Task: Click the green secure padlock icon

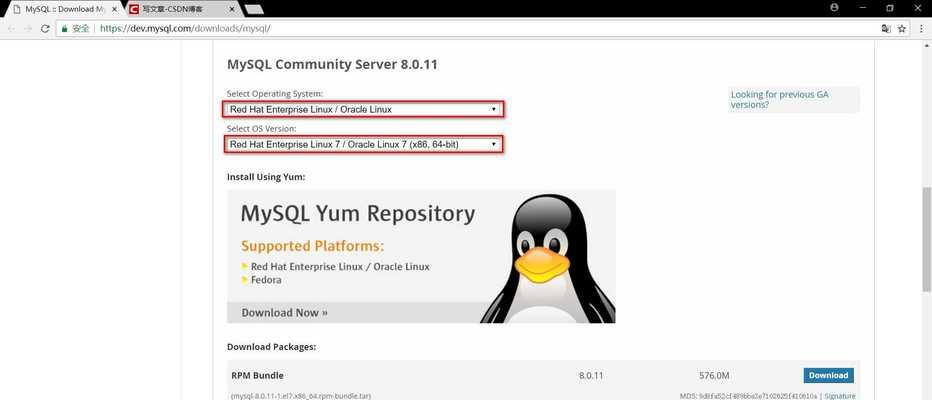Action: [64, 29]
